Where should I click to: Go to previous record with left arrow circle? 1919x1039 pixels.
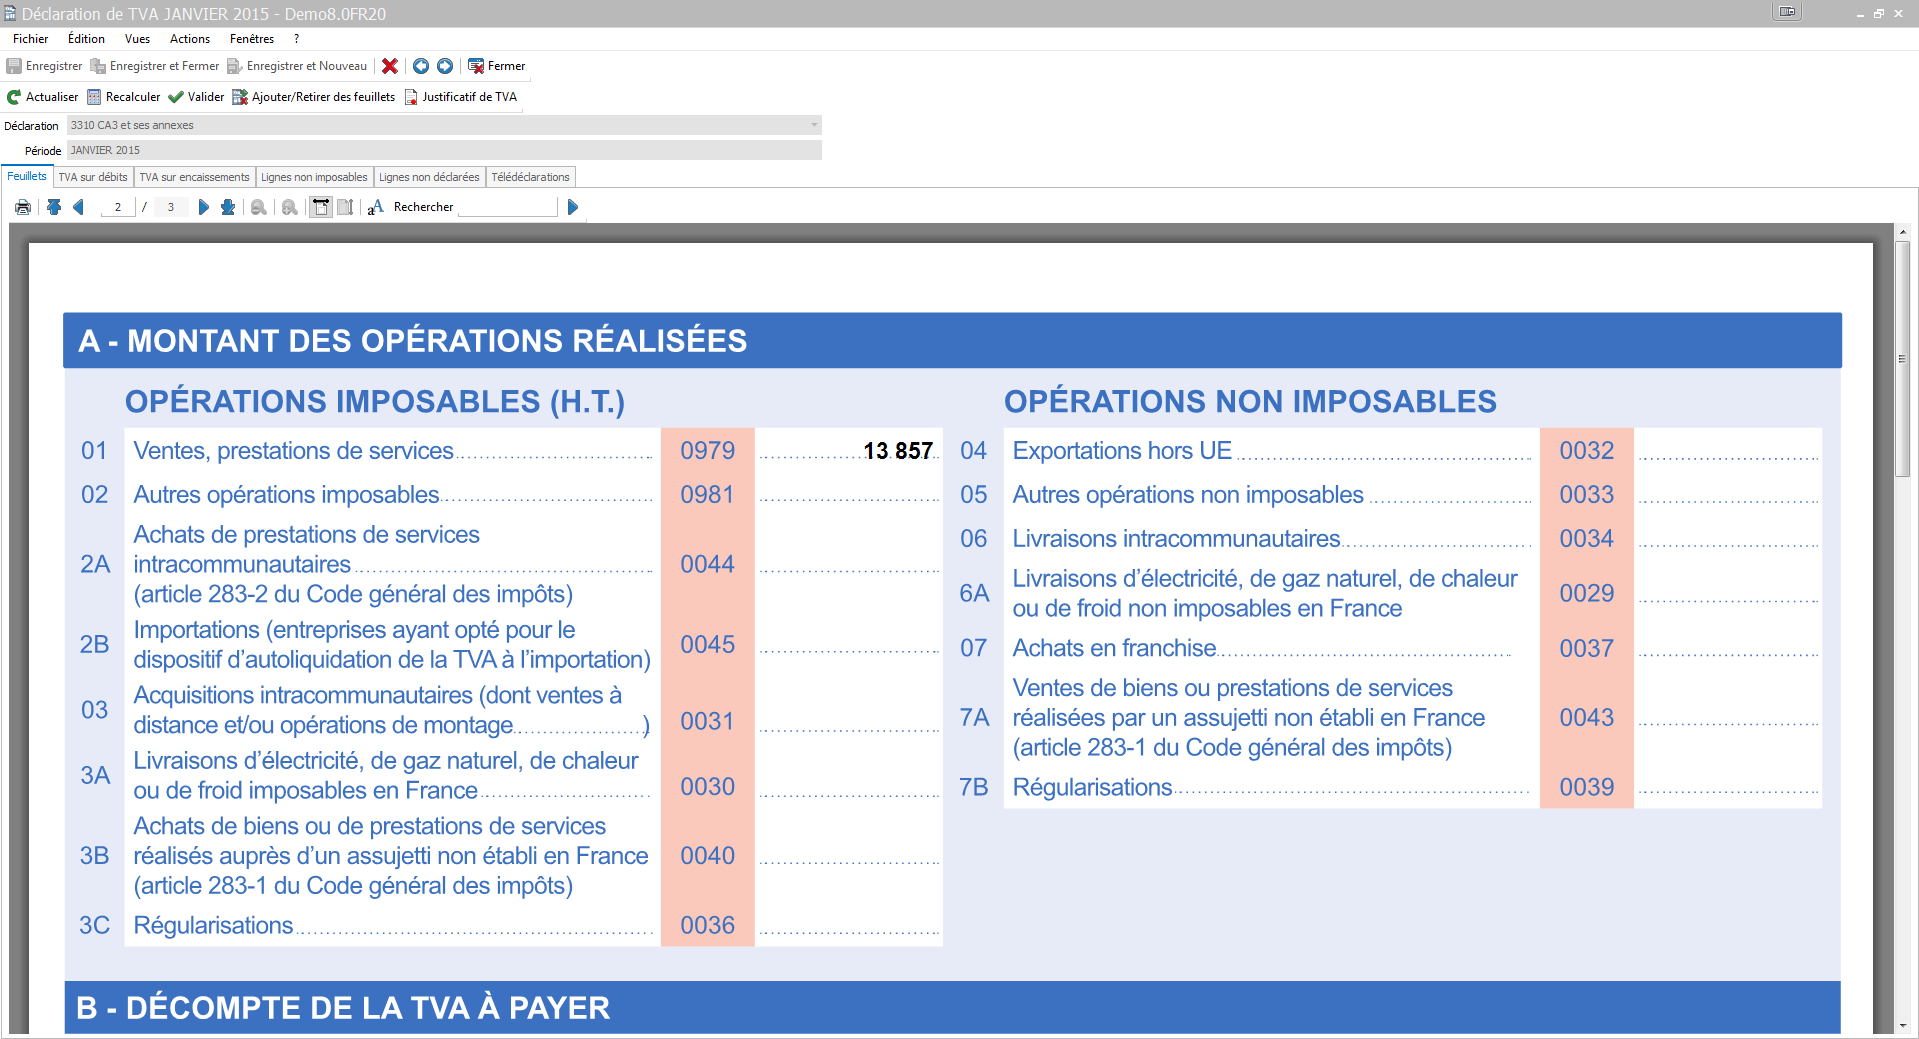pyautogui.click(x=421, y=66)
